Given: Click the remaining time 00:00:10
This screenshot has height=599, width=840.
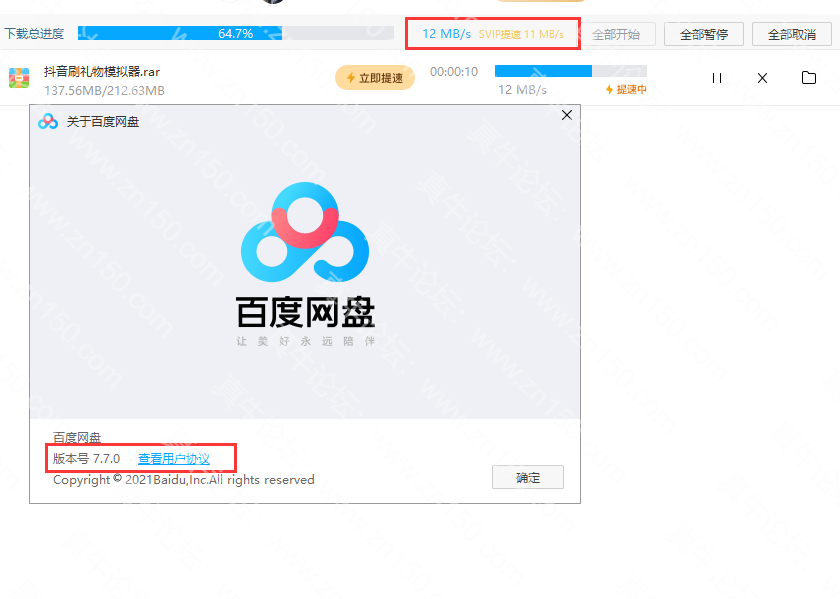Looking at the screenshot, I should (x=454, y=72).
